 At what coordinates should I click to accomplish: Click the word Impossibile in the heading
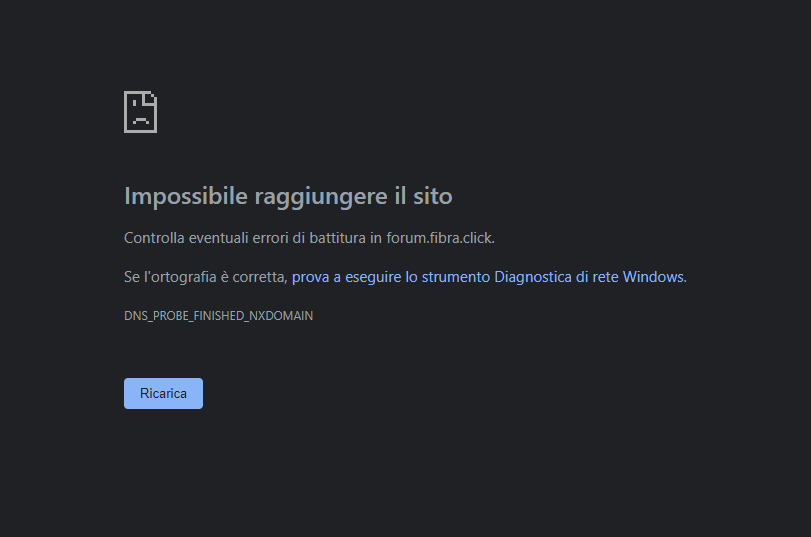point(186,197)
